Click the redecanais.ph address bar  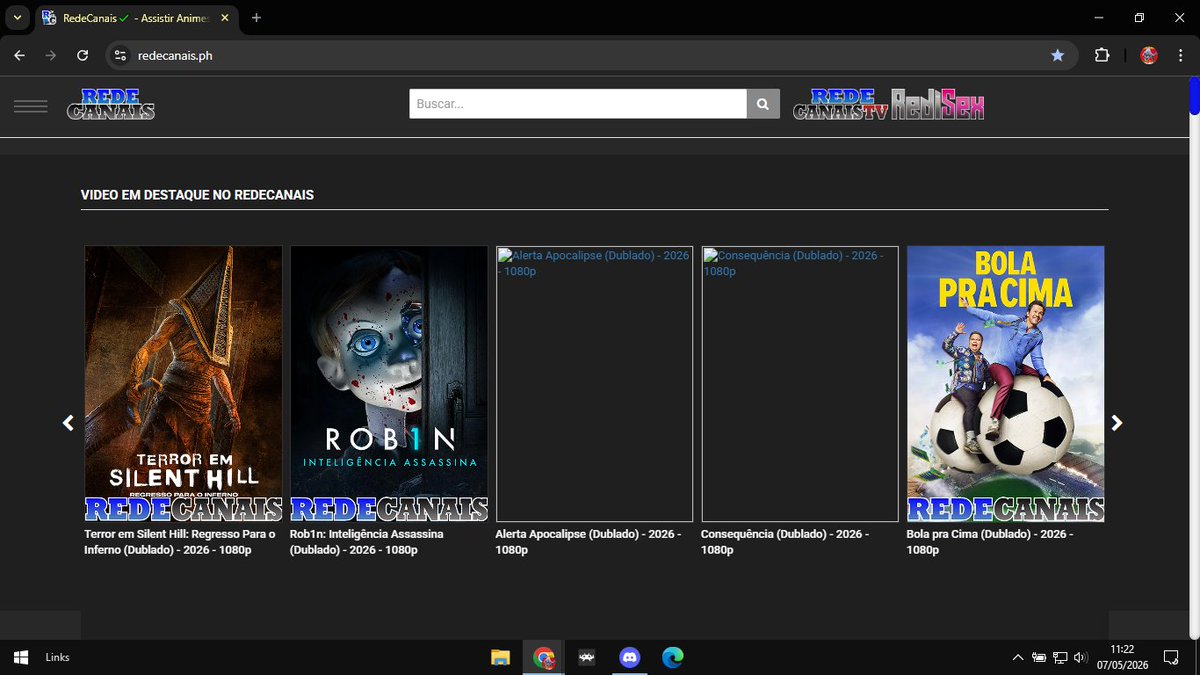pyautogui.click(x=590, y=55)
